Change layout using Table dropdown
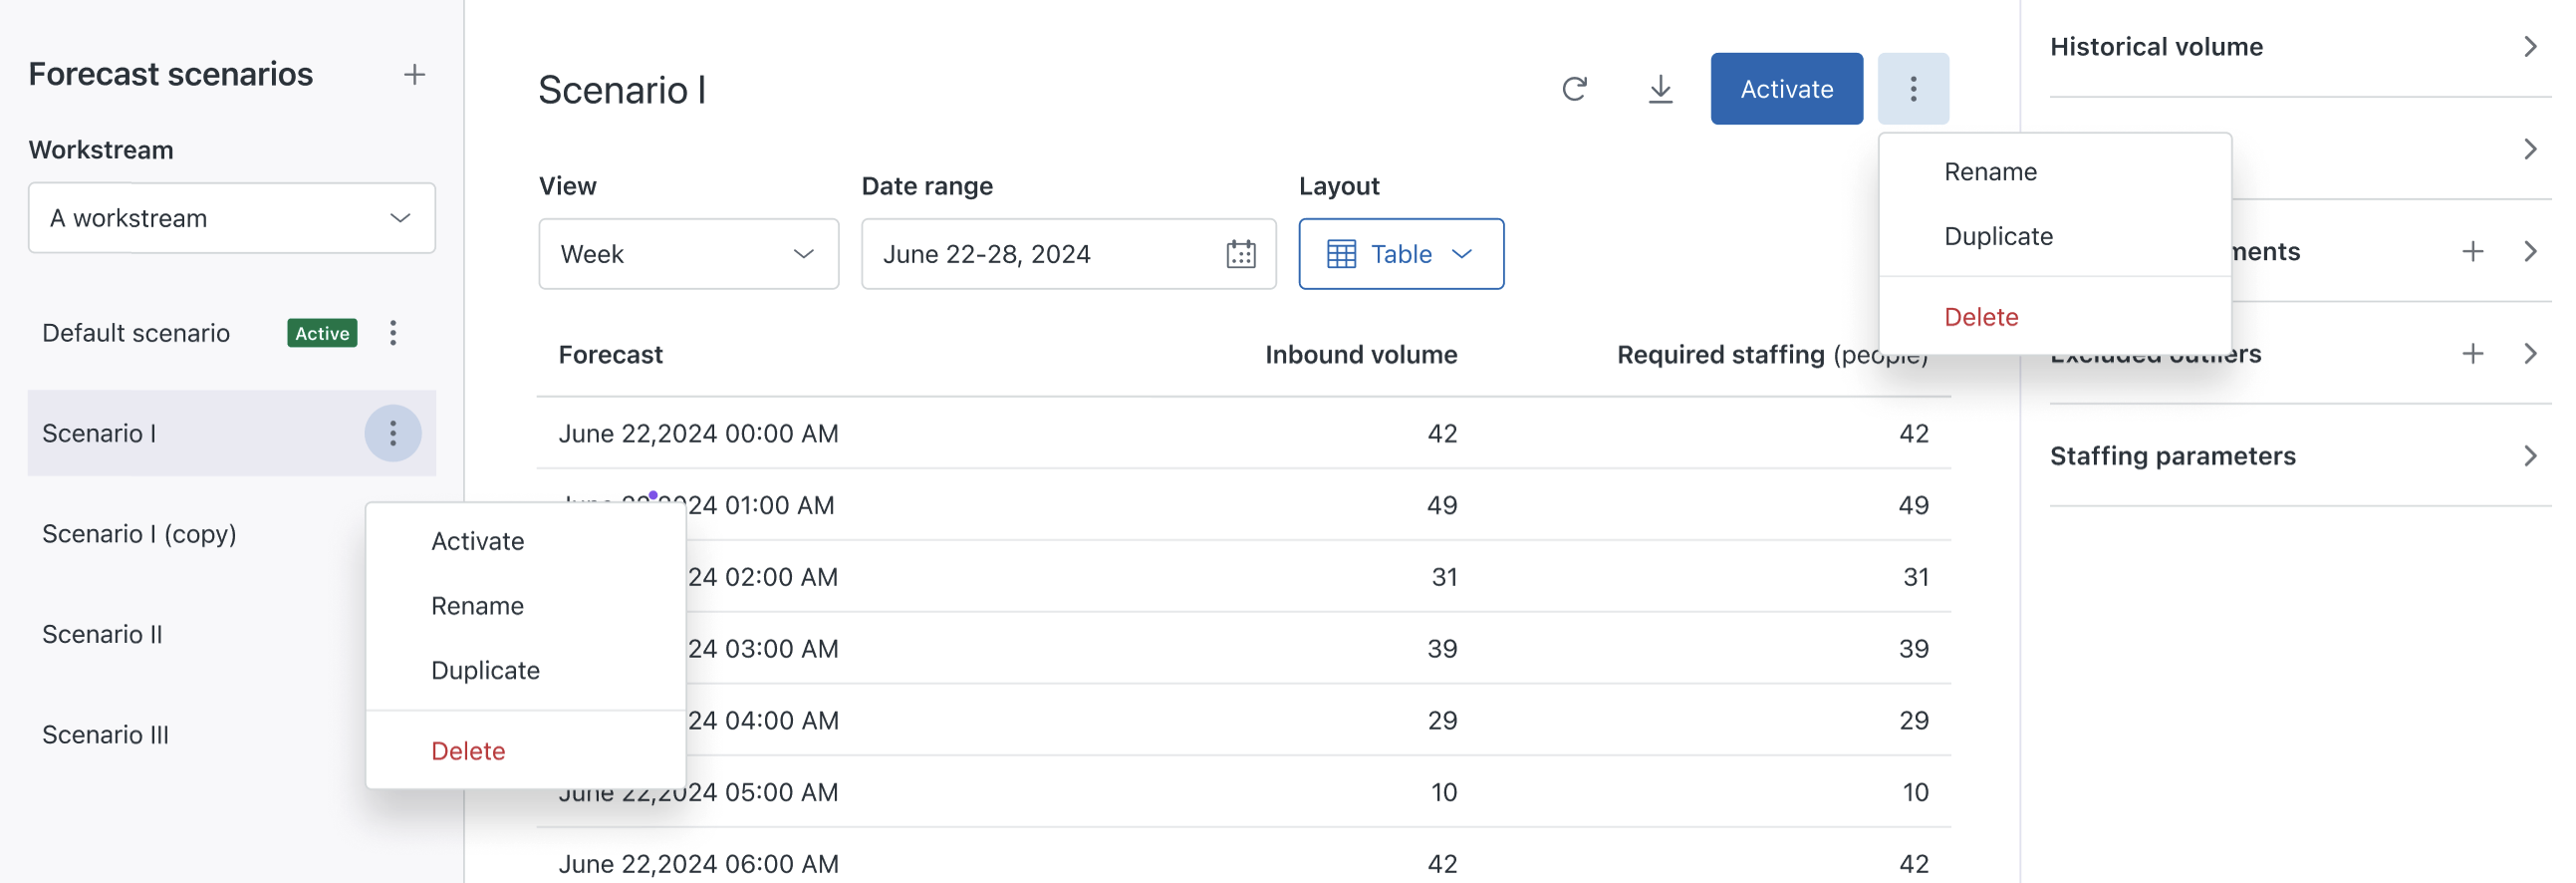This screenshot has width=2576, height=883. click(x=1400, y=254)
